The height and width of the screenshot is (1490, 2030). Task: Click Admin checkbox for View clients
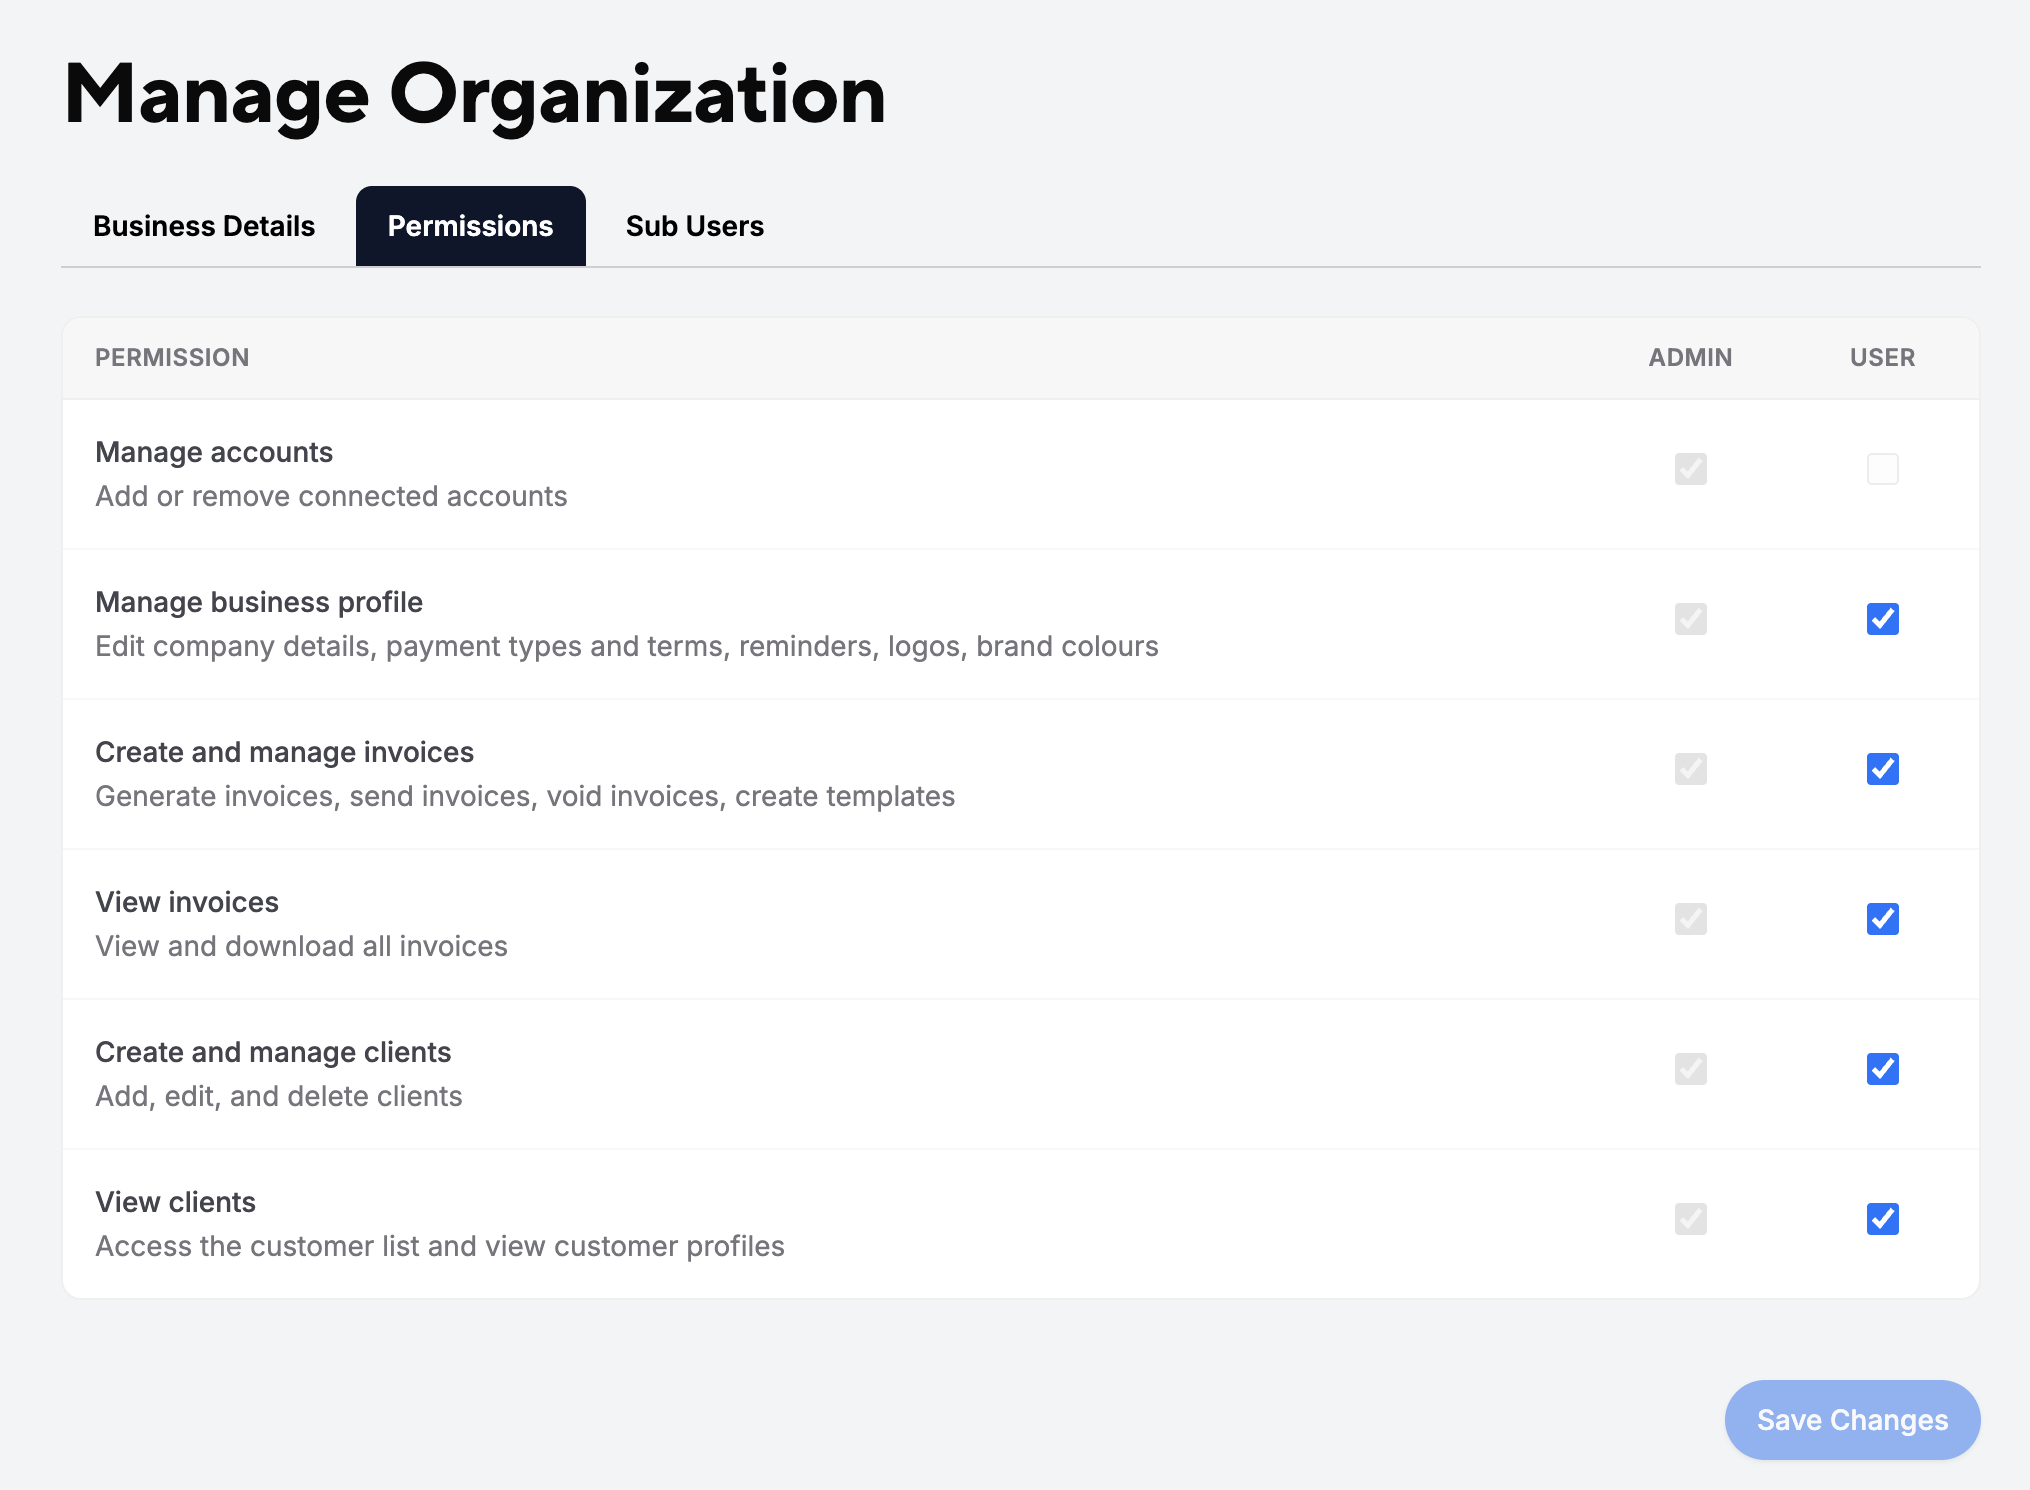(x=1690, y=1219)
